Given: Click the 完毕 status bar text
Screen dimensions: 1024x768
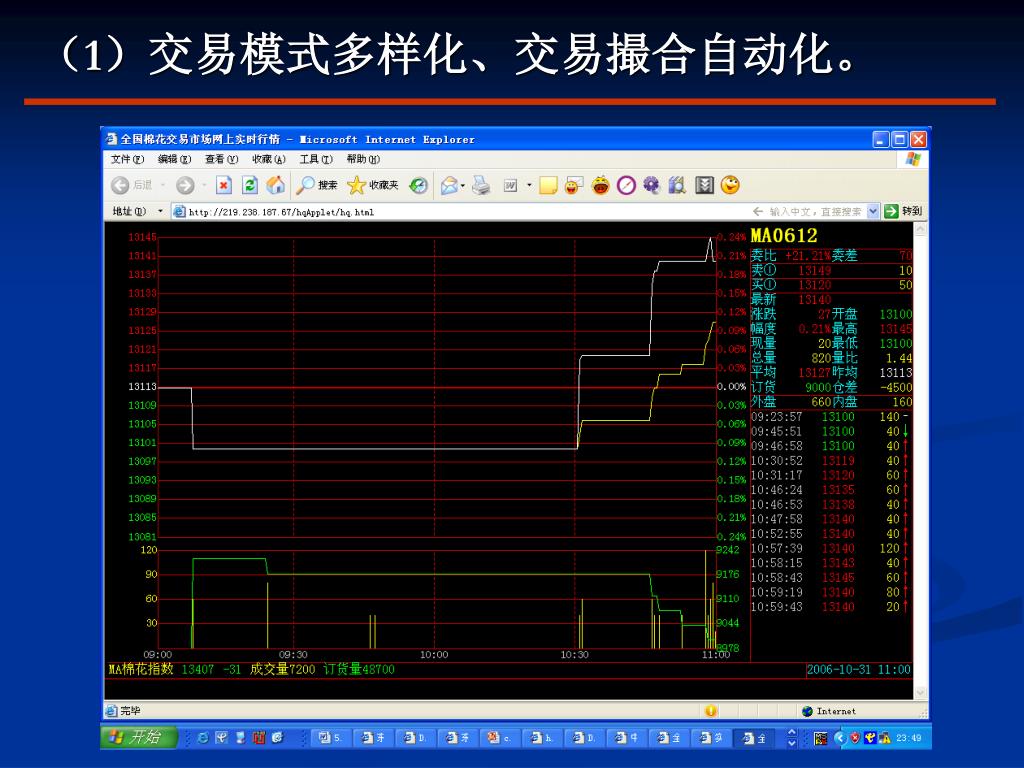Looking at the screenshot, I should (x=131, y=711).
